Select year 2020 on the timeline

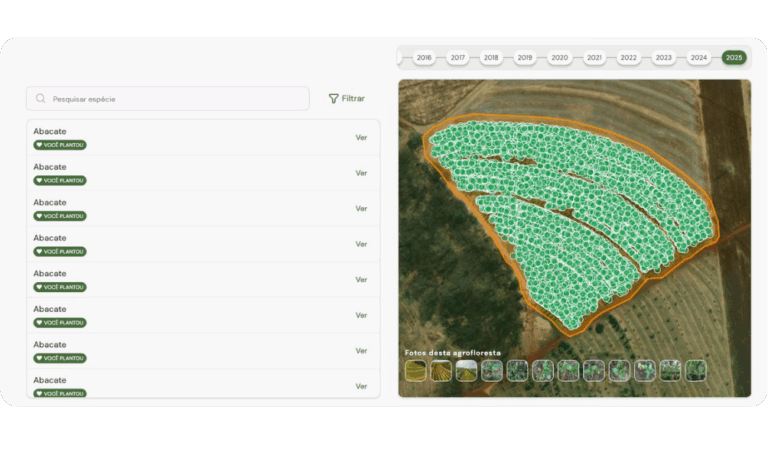click(559, 58)
